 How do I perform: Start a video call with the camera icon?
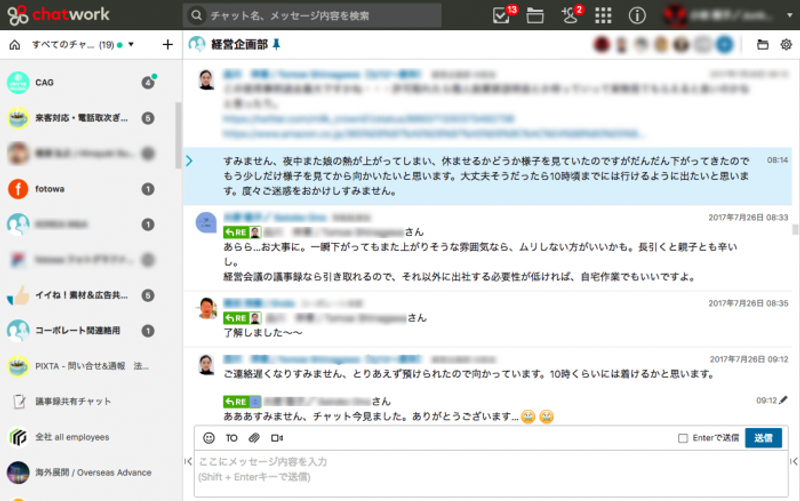[277, 438]
